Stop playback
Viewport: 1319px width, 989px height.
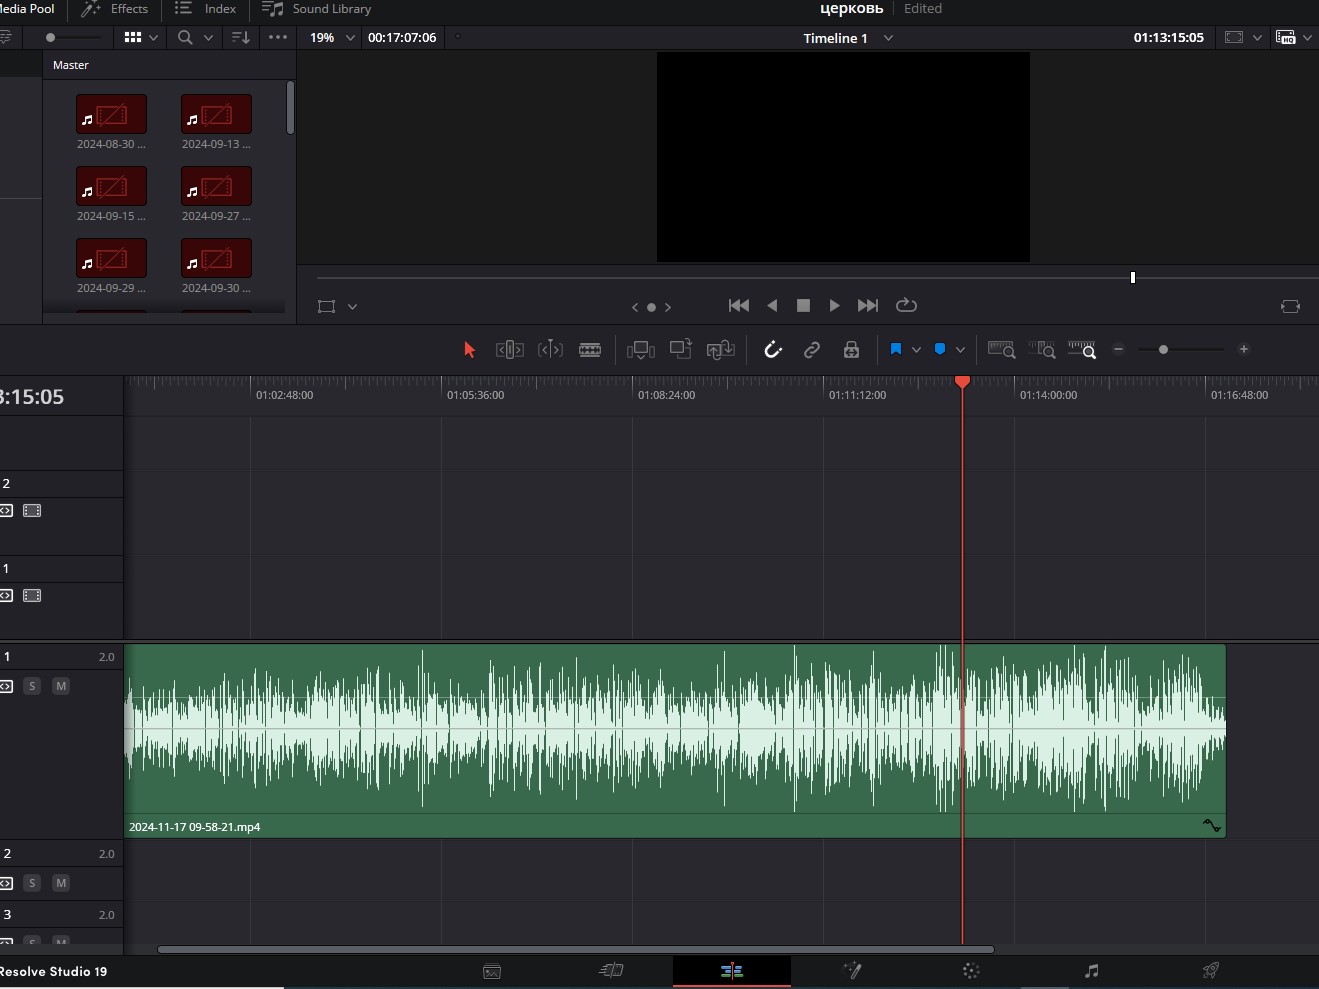click(x=803, y=305)
